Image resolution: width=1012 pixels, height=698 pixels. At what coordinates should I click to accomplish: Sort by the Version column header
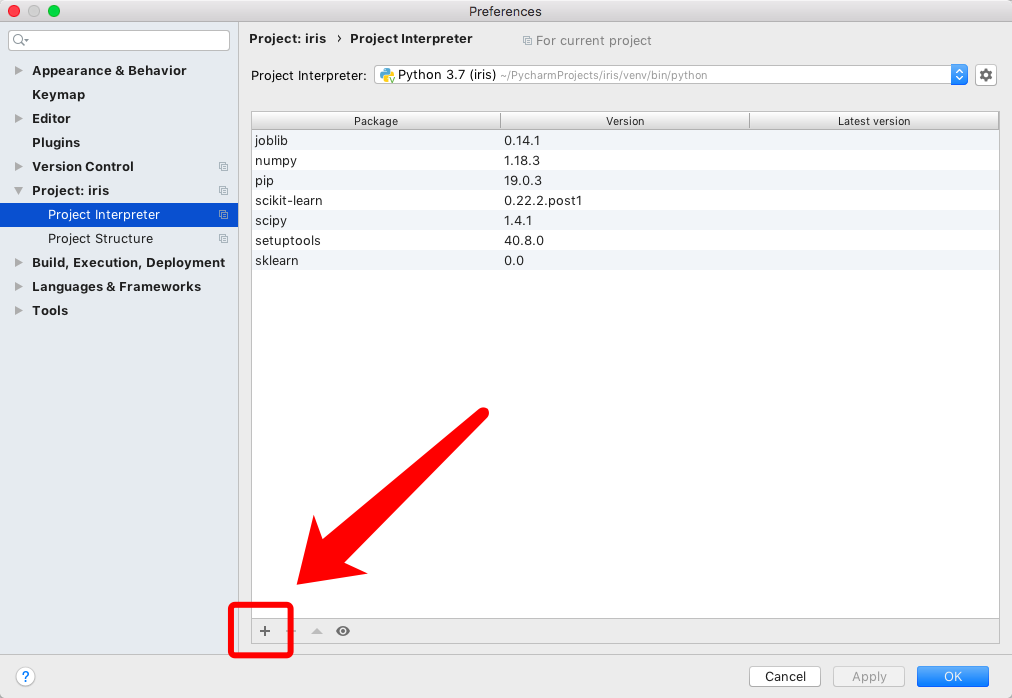625,121
